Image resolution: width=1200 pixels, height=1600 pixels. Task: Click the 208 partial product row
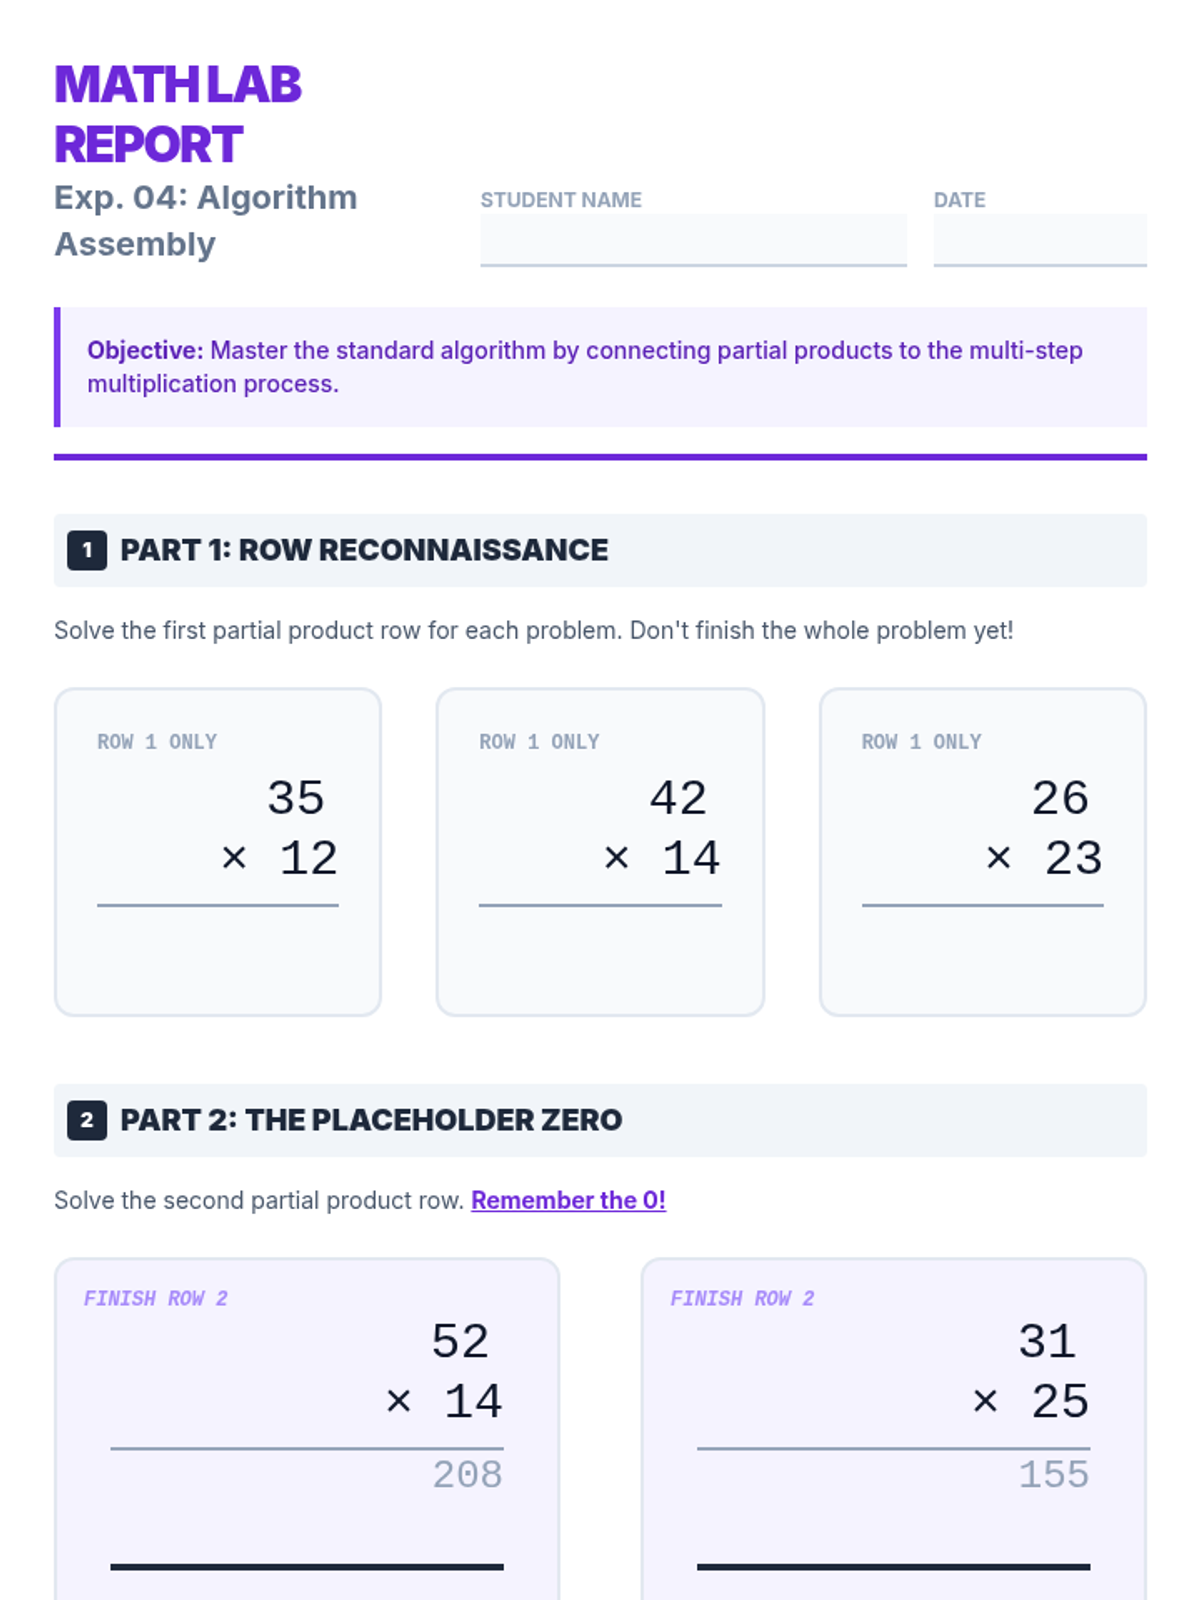[x=467, y=1475]
